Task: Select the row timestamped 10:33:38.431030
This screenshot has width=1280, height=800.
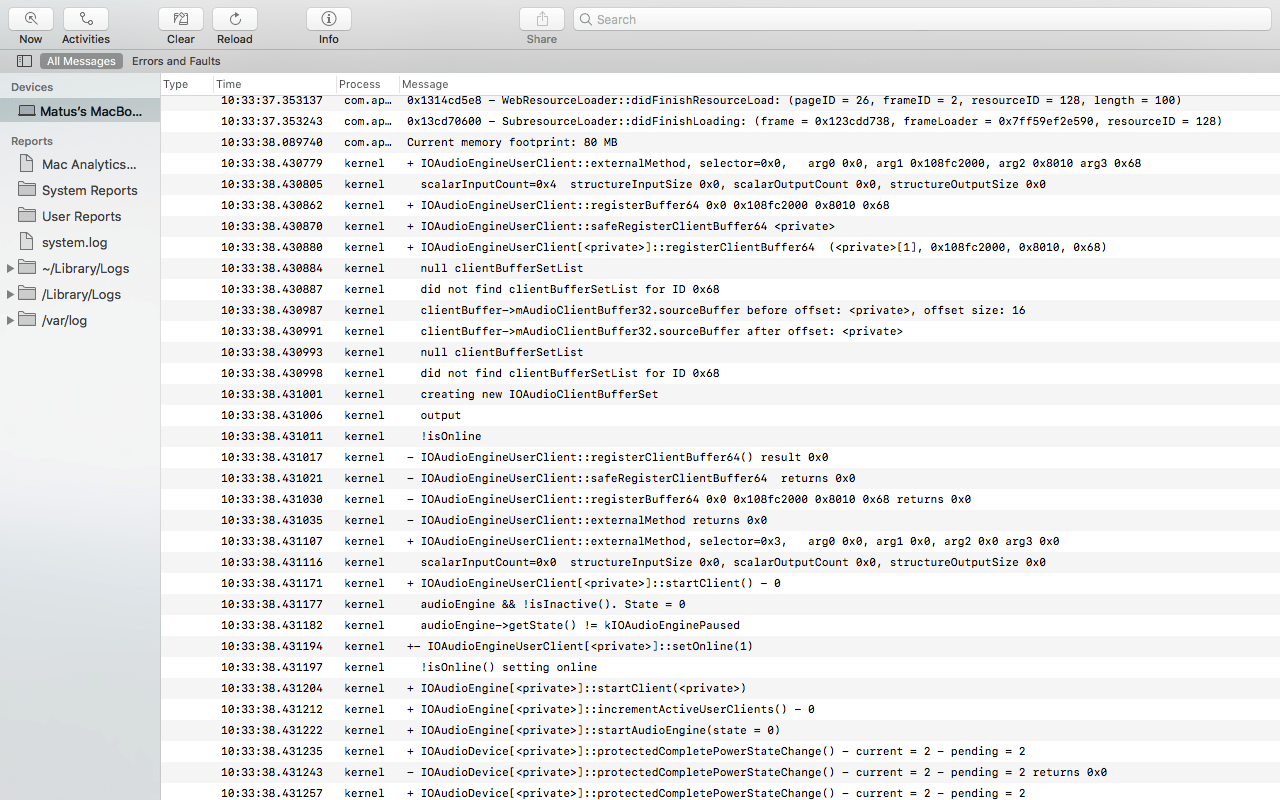Action: [720, 499]
